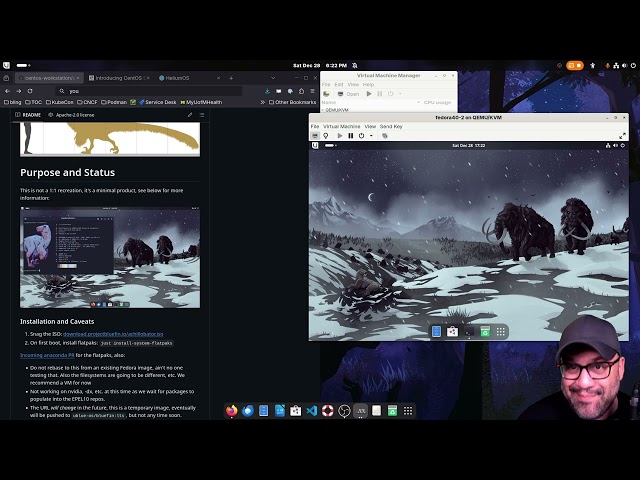Viewport: 640px width, 480px height.
Task: Expand the QEMU/KVM connection row
Action: [x=323, y=110]
